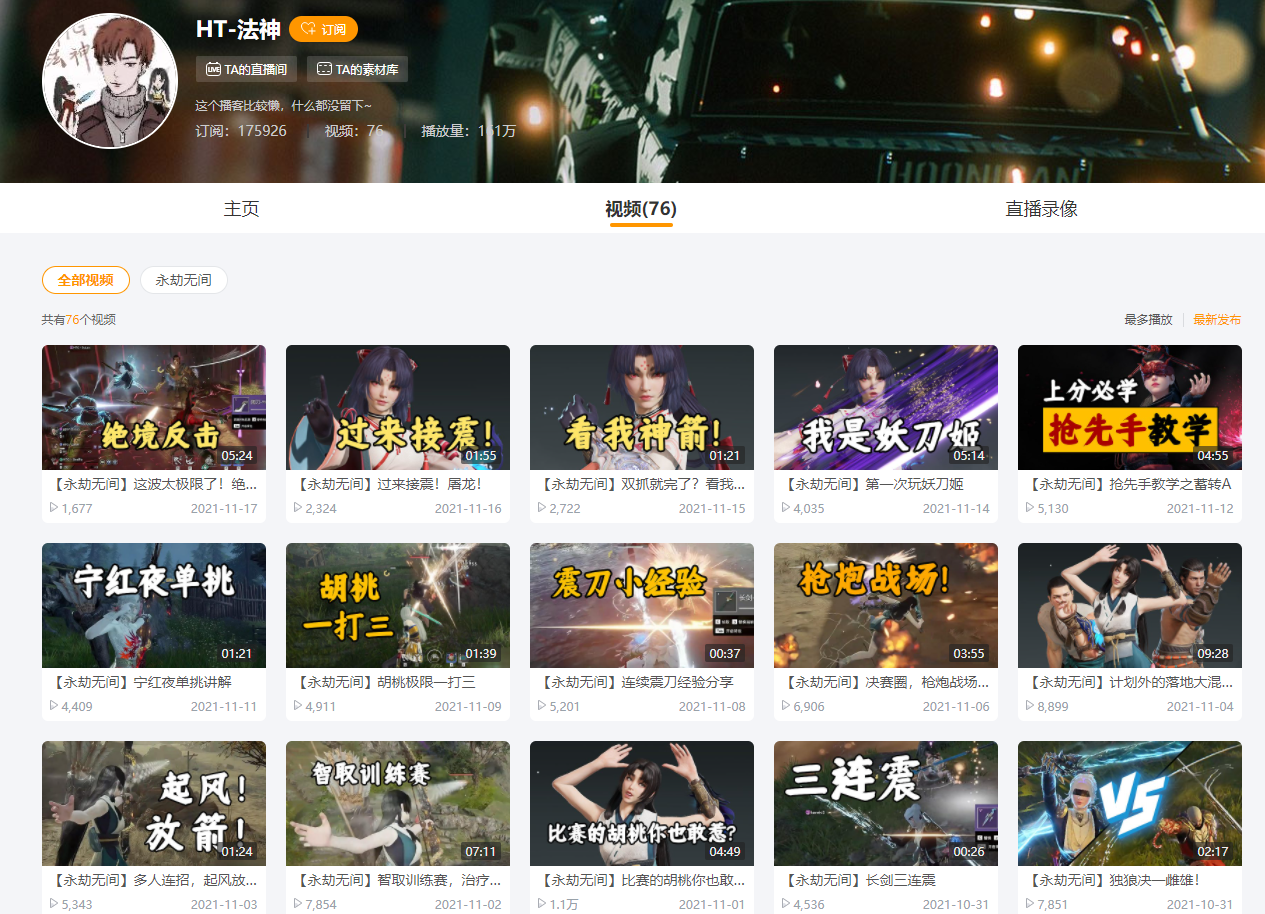Click title 这波太极限了！绝...
Screen dimensions: 1265x914
(153, 484)
